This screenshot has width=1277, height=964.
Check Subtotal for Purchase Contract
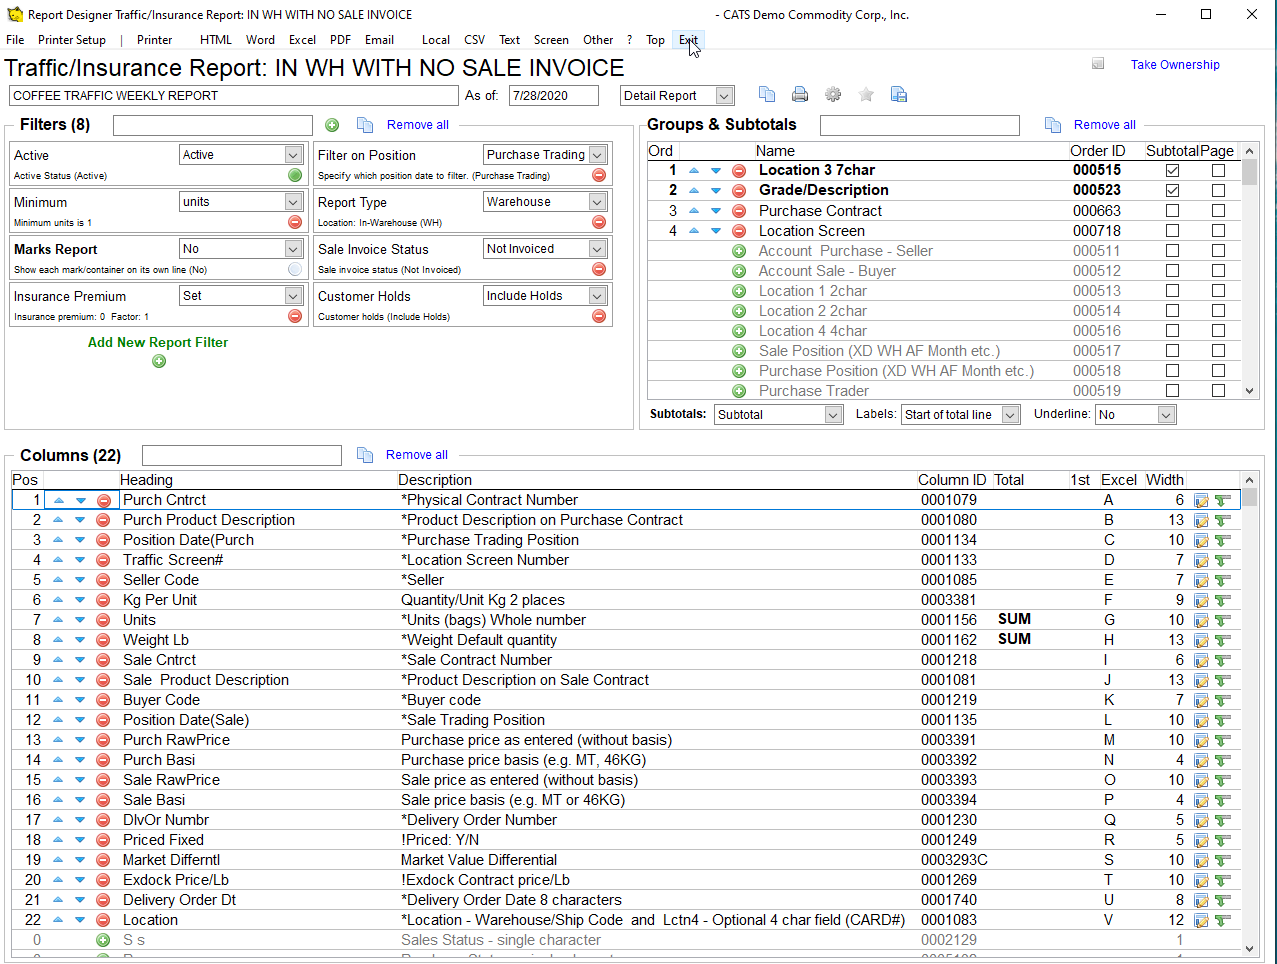click(1172, 211)
